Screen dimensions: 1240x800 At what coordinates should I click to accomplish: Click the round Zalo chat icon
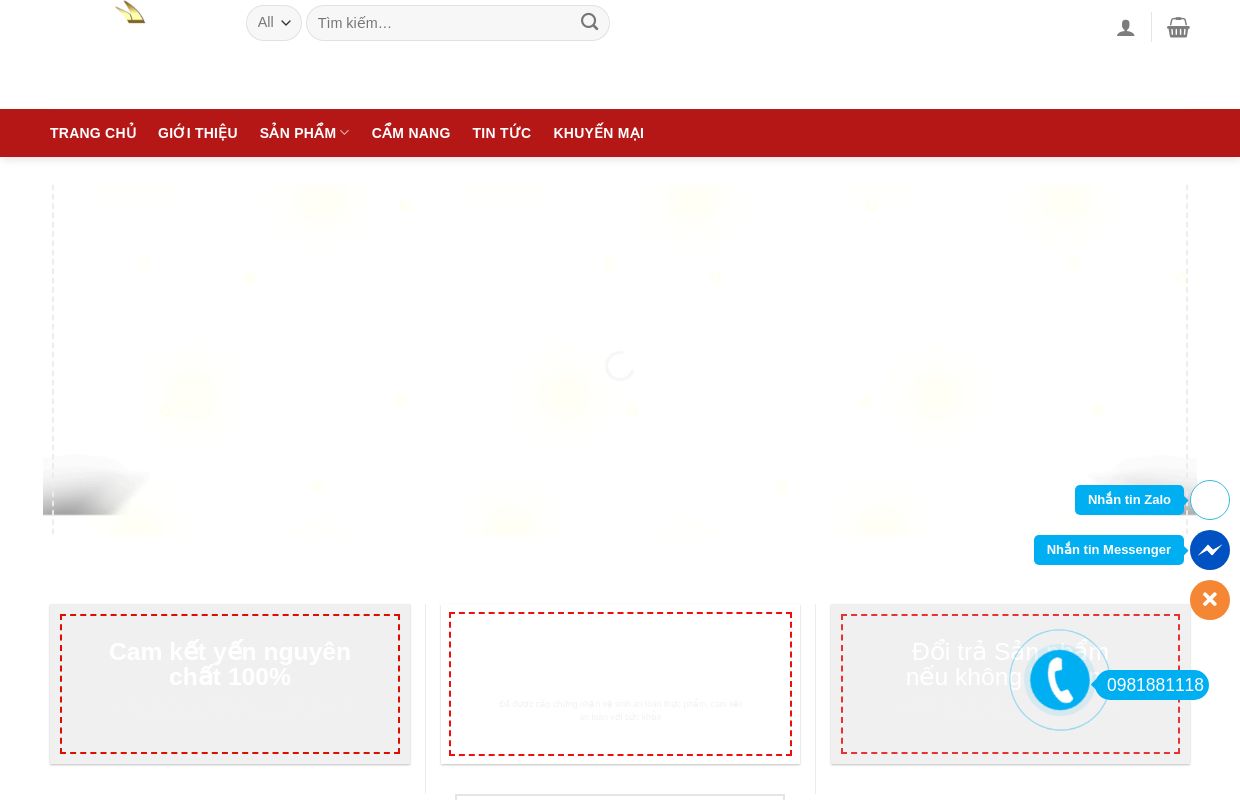click(1210, 500)
